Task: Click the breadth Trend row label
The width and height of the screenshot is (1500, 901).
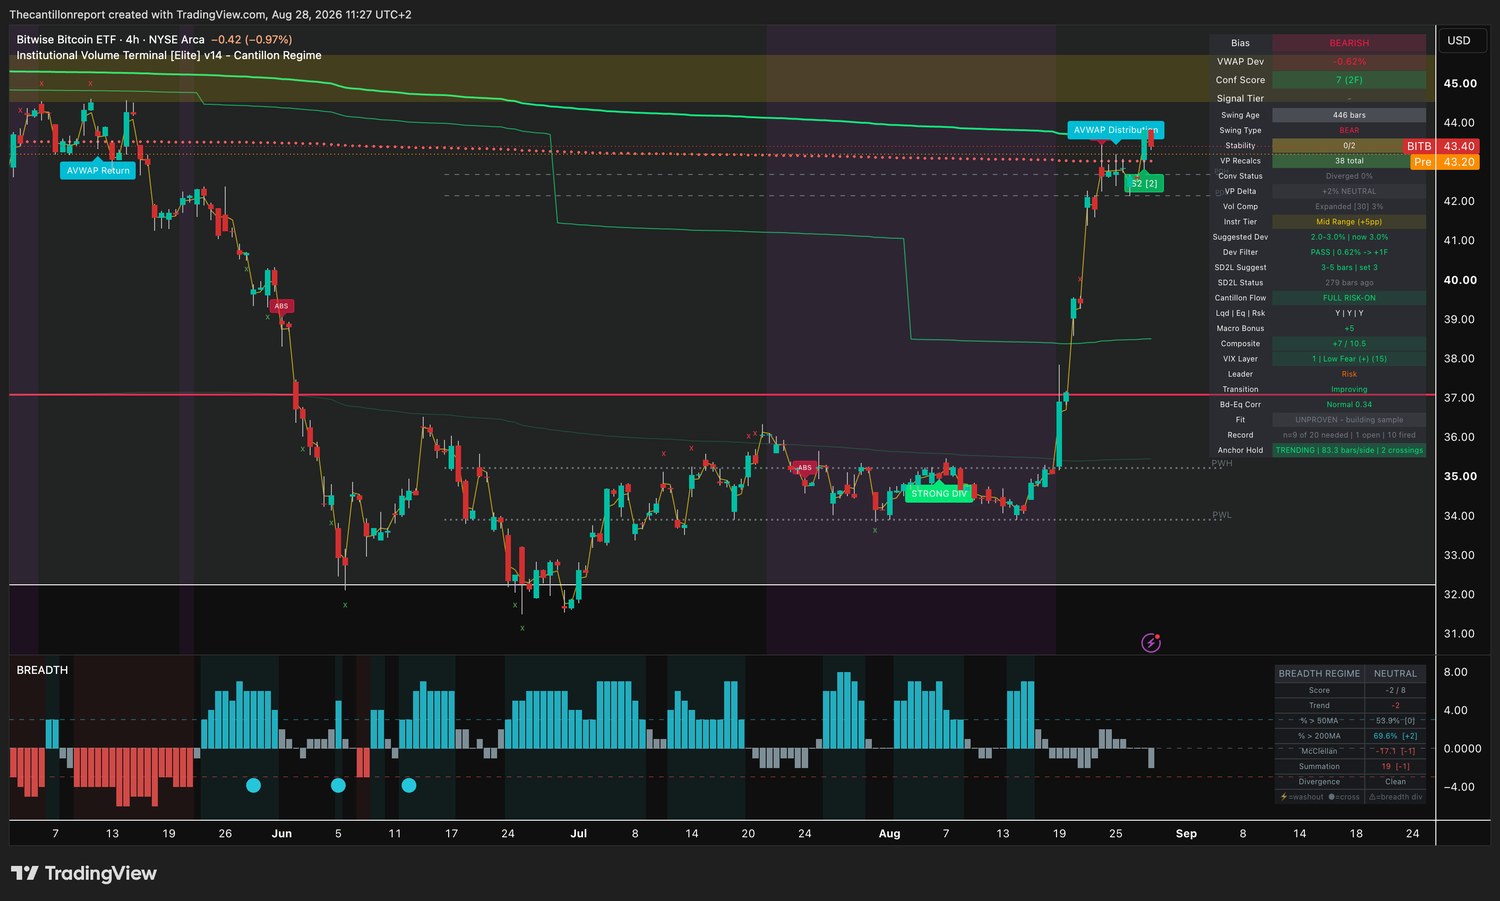Action: pos(1320,705)
